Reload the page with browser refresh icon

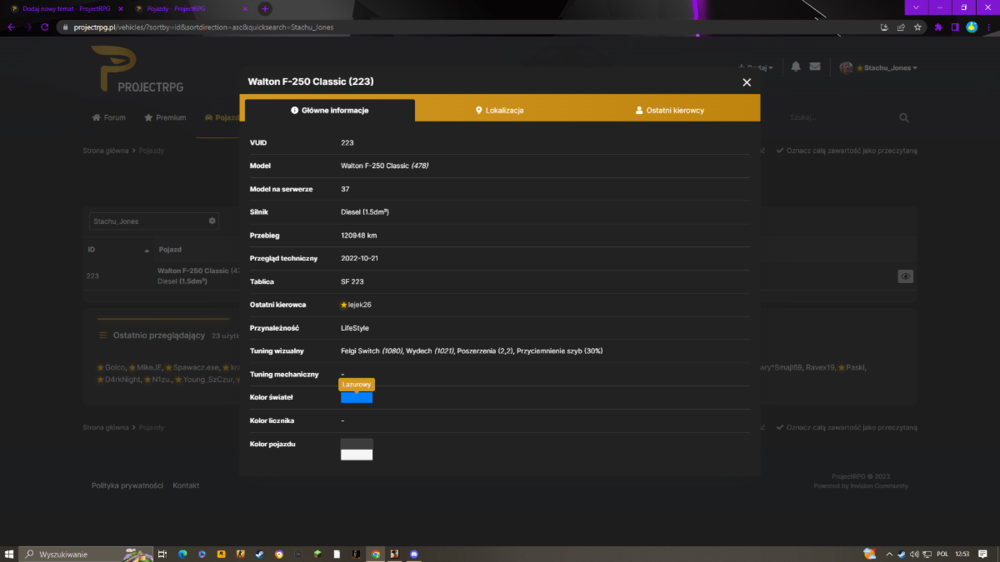[45, 27]
